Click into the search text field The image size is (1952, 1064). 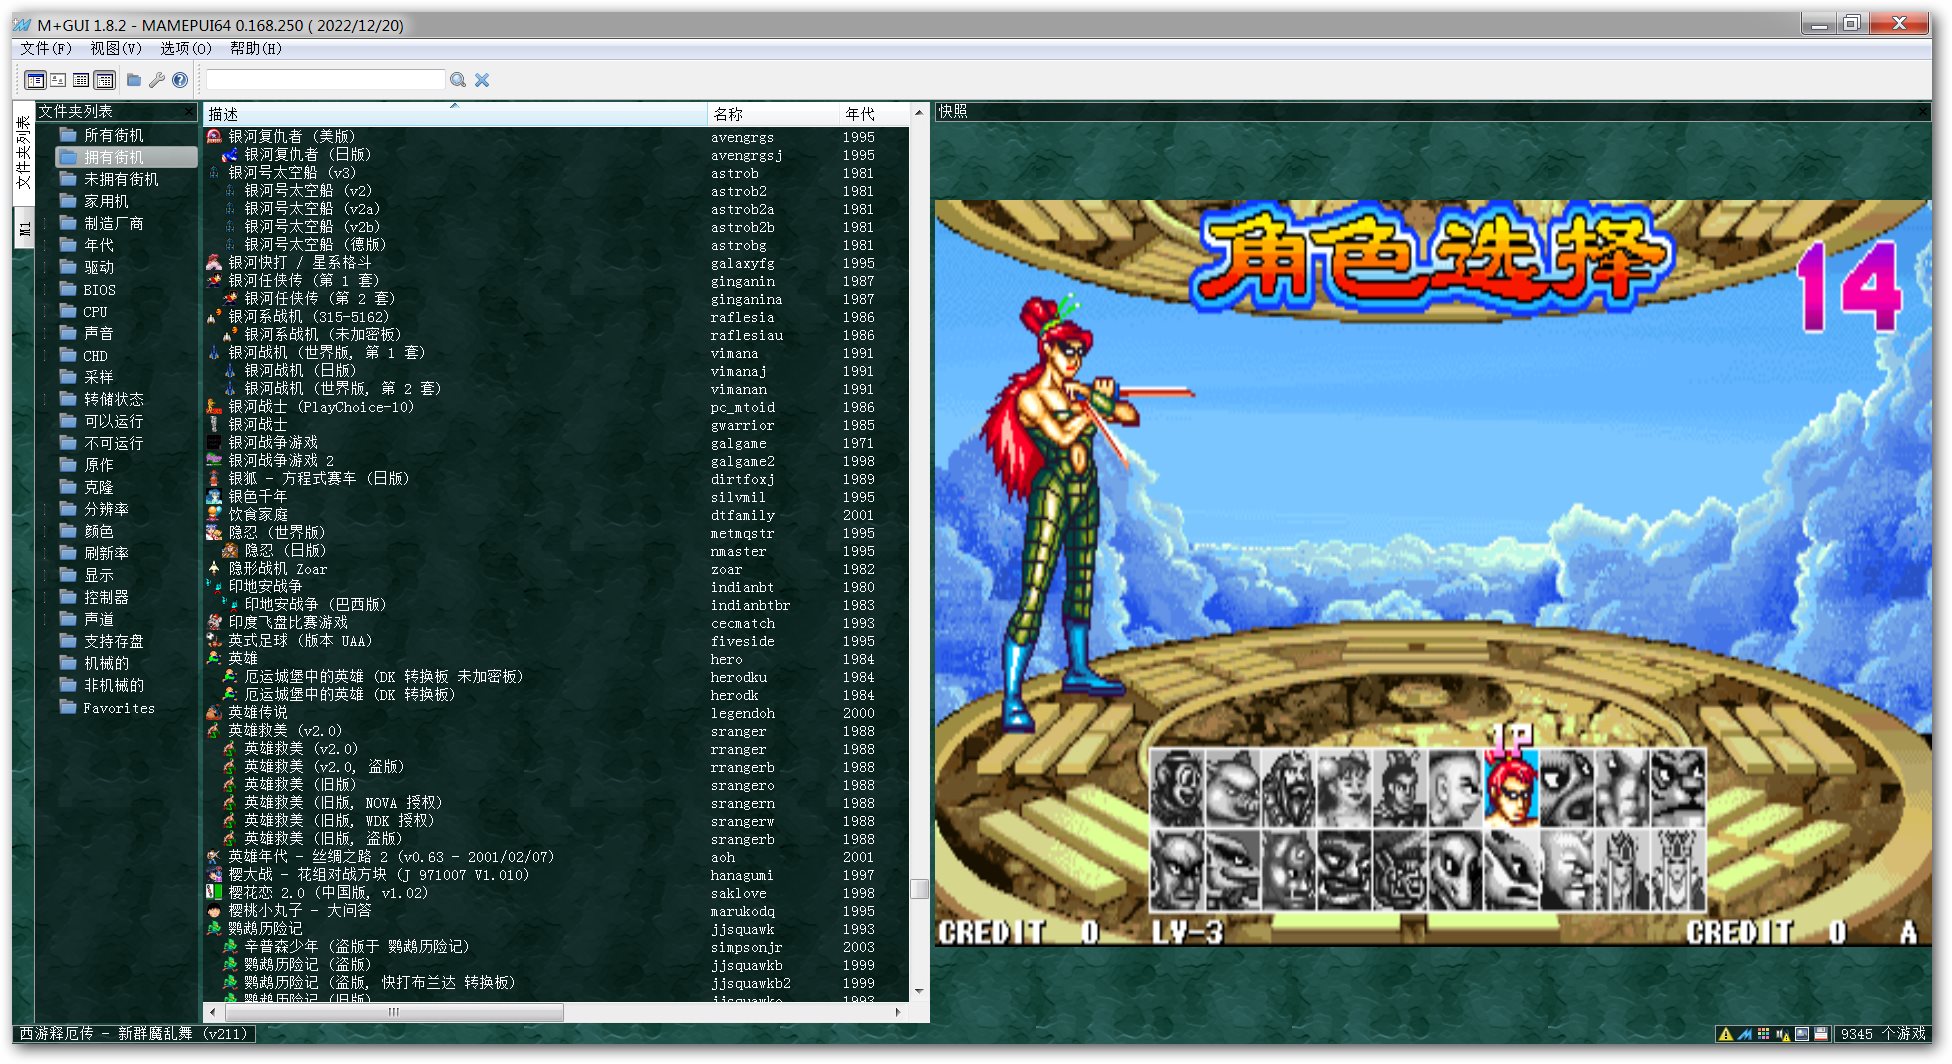pos(326,80)
